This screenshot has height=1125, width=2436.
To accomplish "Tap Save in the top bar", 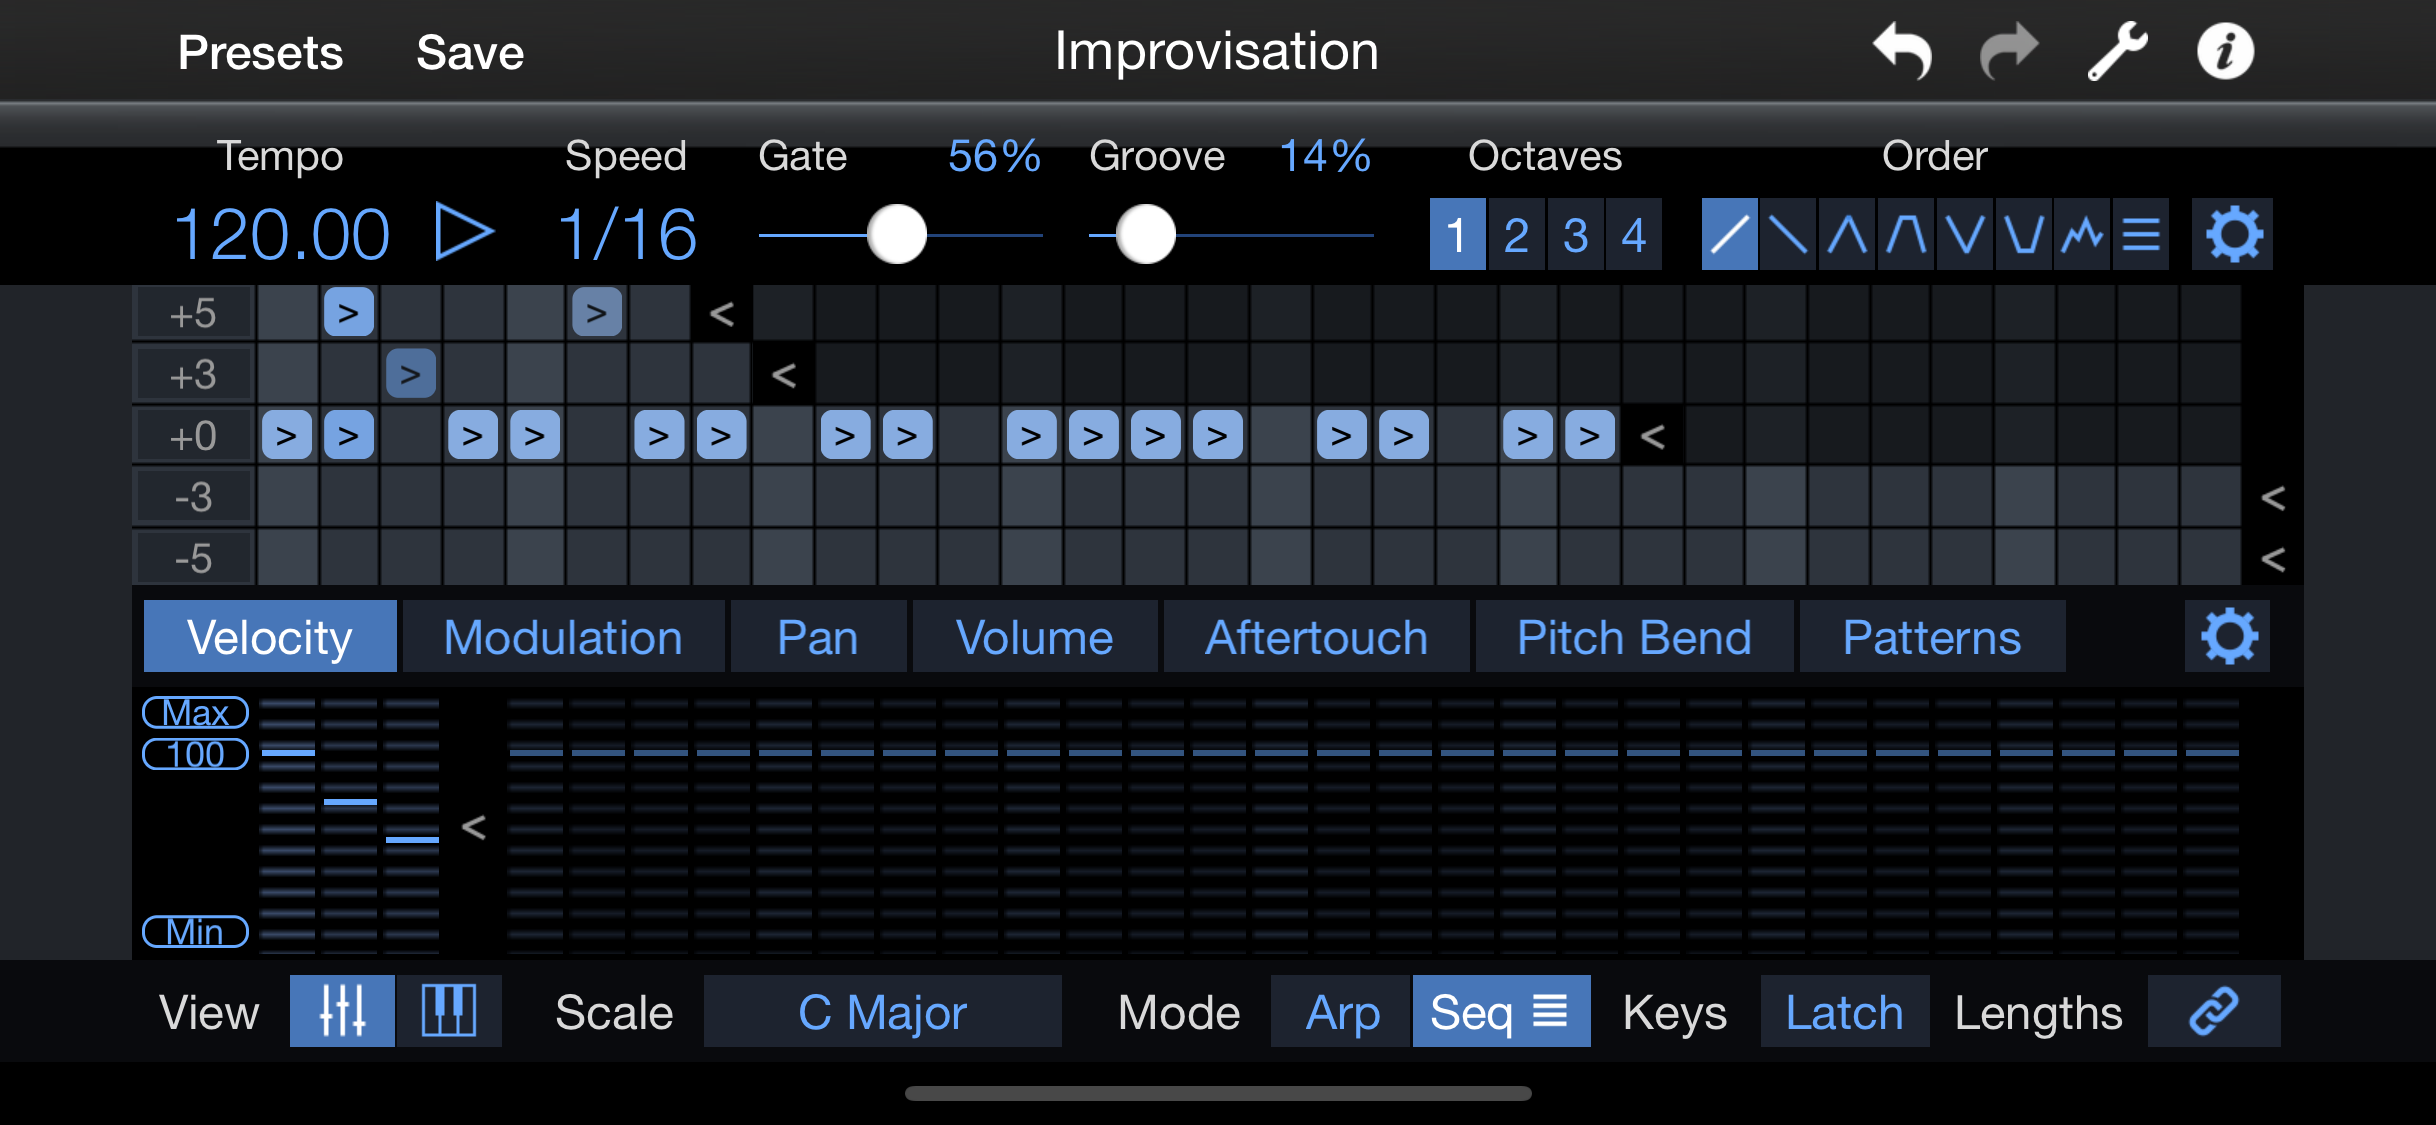I will pyautogui.click(x=470, y=51).
